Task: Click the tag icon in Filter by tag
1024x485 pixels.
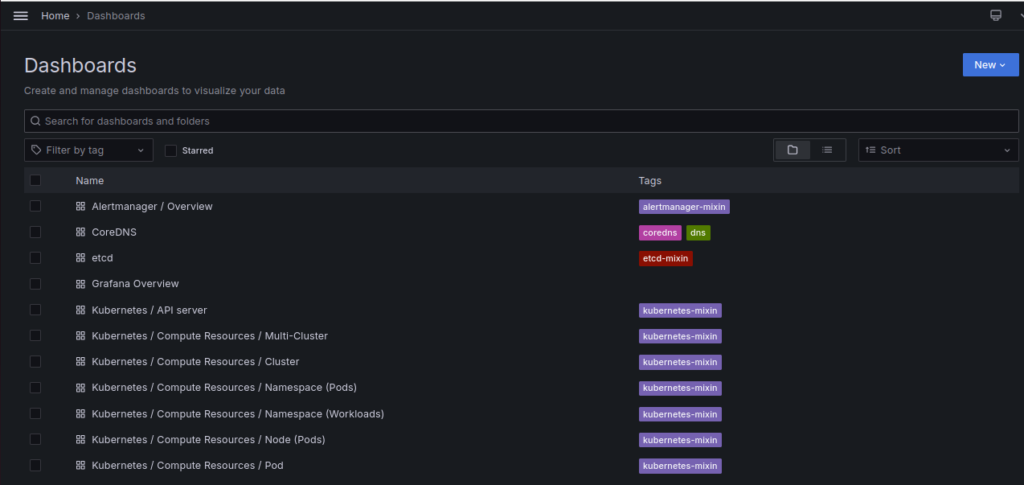Action: [x=37, y=150]
